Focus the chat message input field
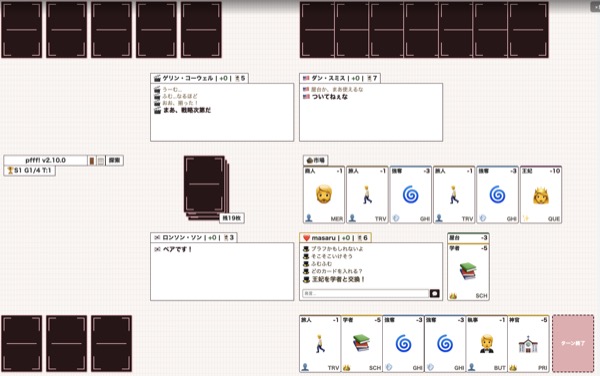The height and width of the screenshot is (376, 600). [x=365, y=293]
